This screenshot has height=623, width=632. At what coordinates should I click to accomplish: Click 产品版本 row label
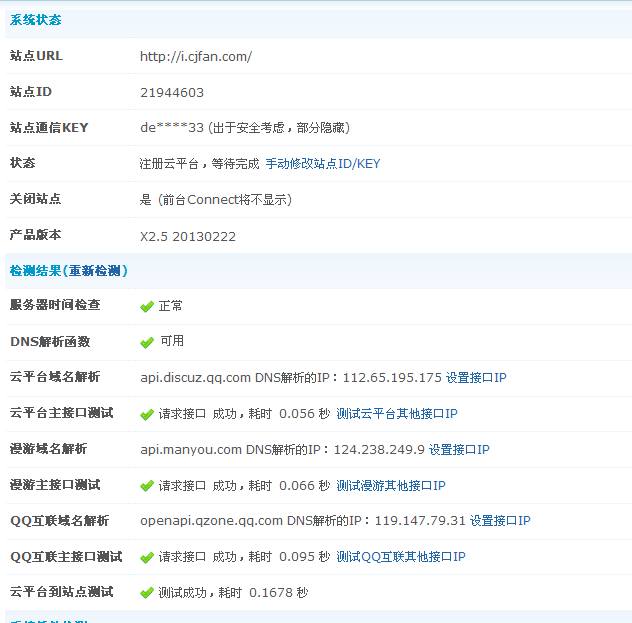(35, 235)
